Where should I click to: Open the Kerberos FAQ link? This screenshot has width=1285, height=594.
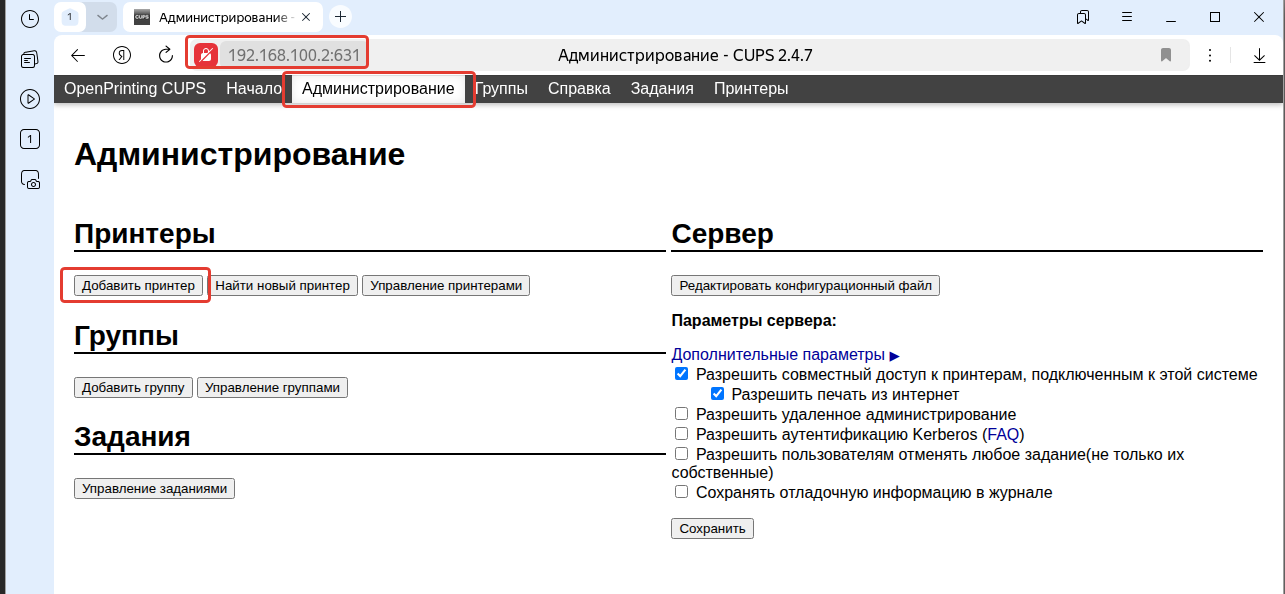pyautogui.click(x=1003, y=434)
